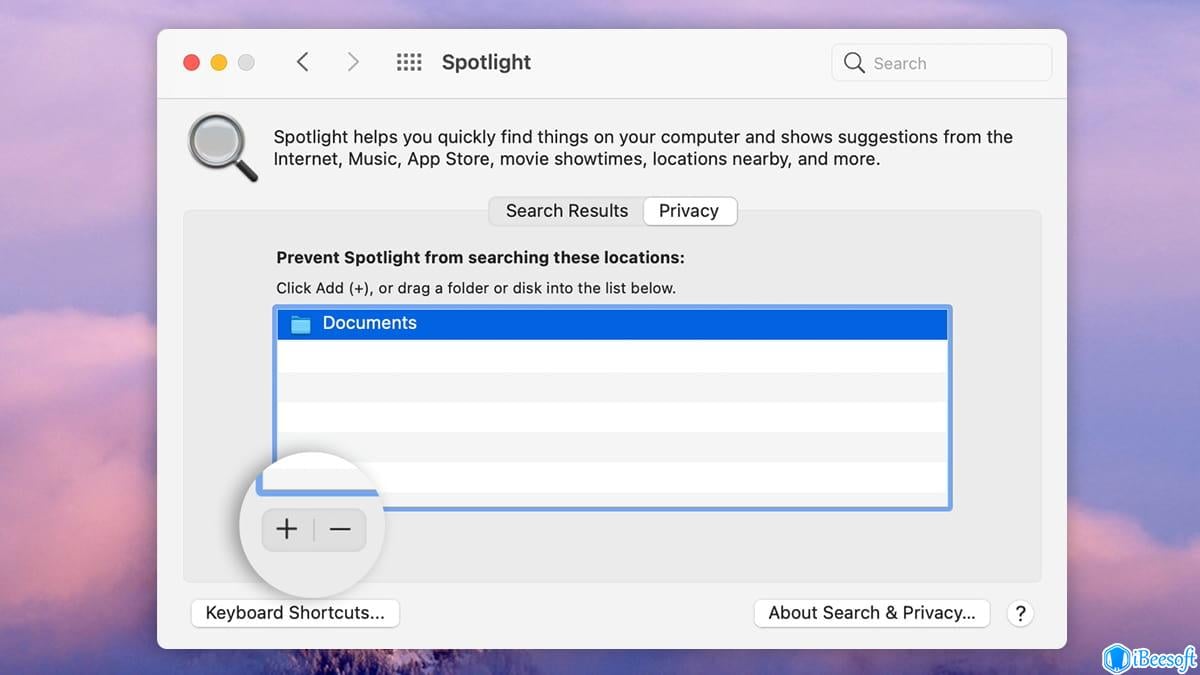Minimize the window with the yellow button

coord(218,62)
